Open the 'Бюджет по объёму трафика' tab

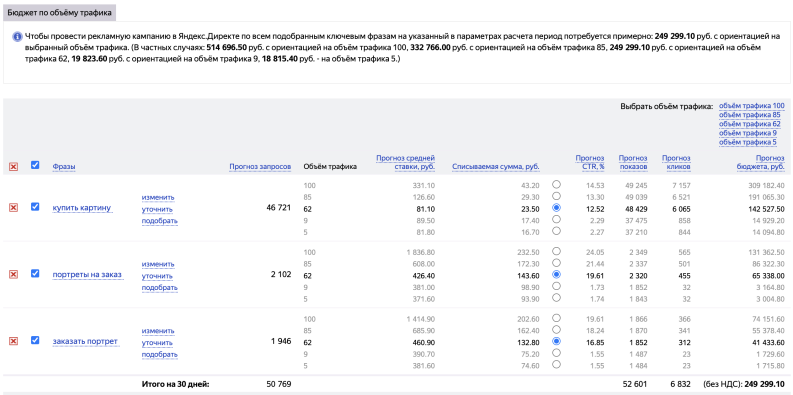click(x=60, y=12)
